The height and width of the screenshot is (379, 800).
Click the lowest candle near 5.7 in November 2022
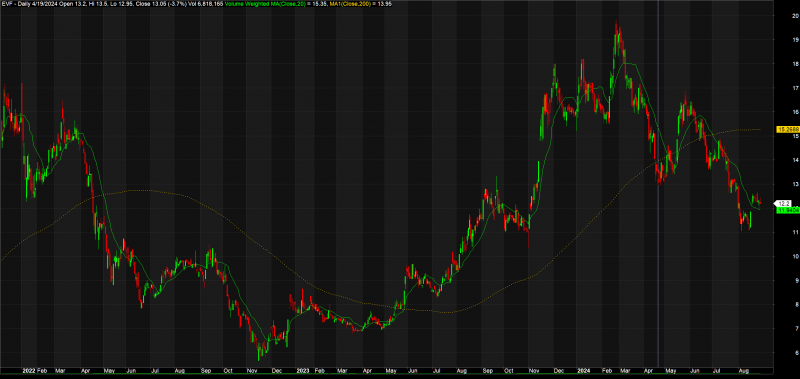pos(259,356)
